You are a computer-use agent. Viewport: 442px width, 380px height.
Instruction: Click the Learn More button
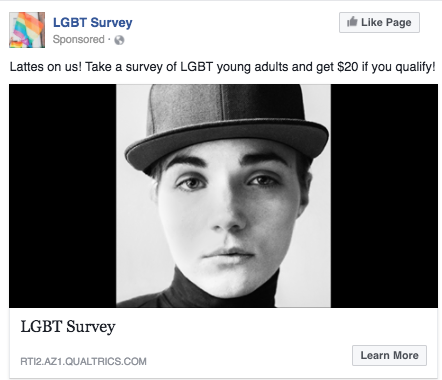coord(389,355)
